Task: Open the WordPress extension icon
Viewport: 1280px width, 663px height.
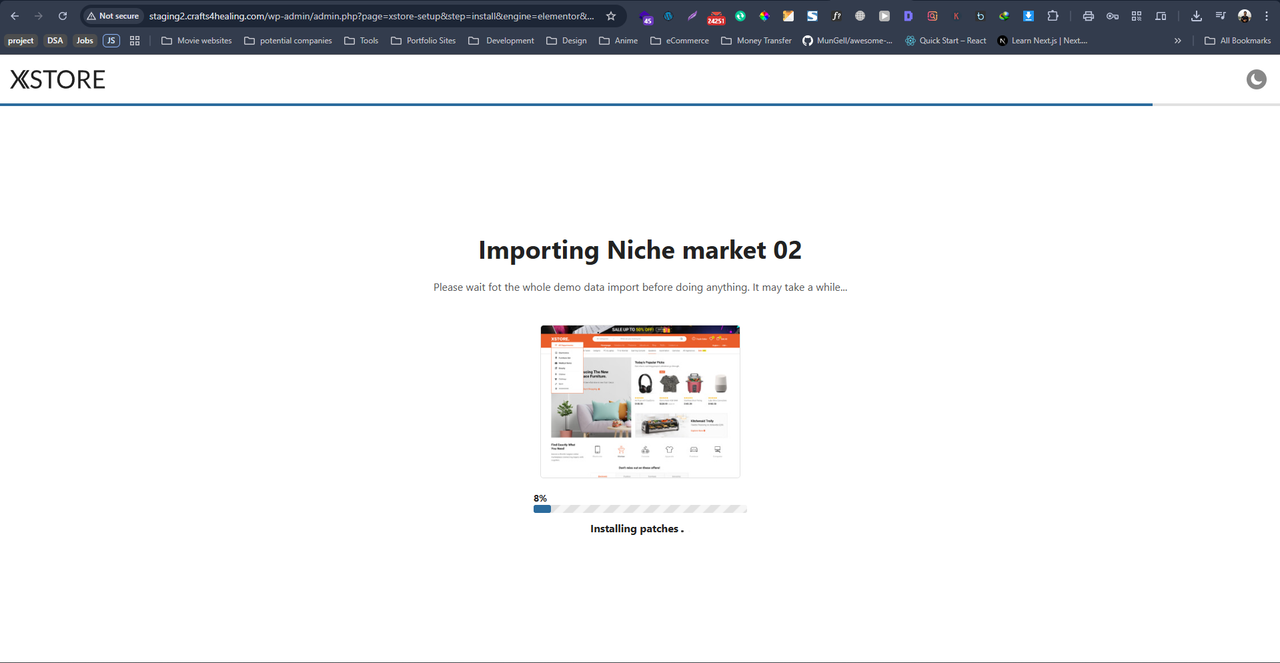Action: pyautogui.click(x=668, y=16)
